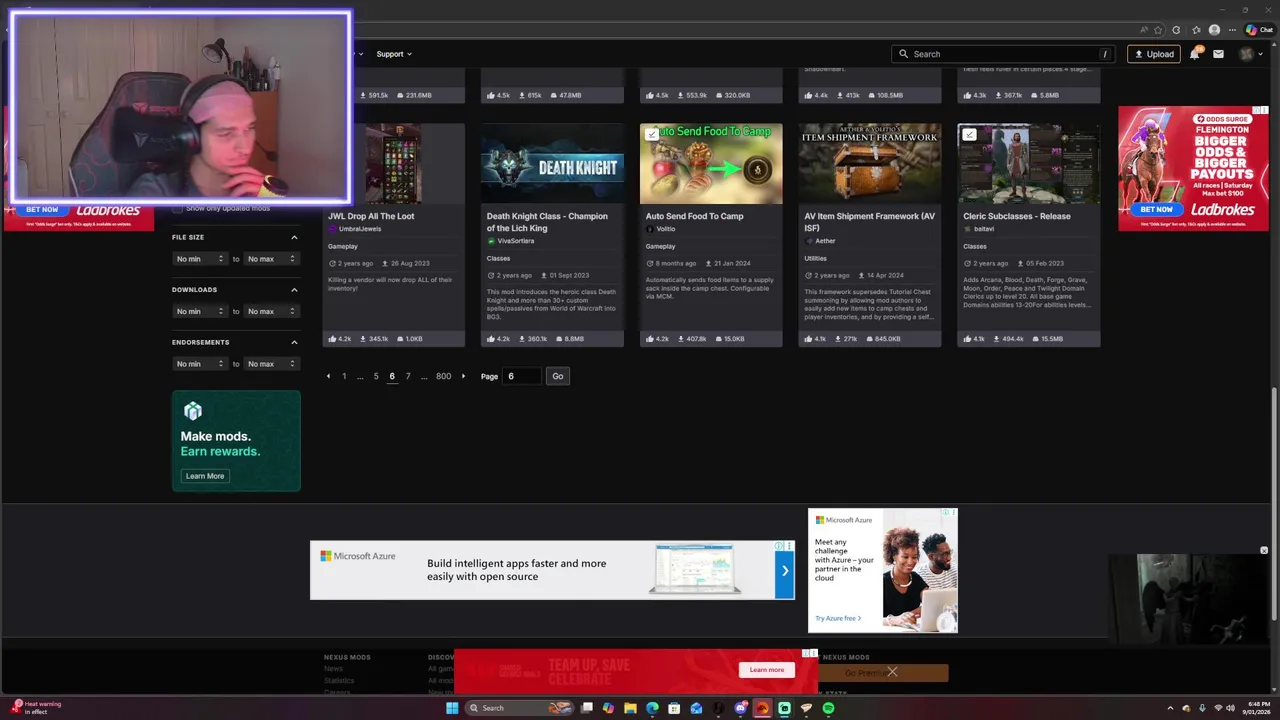The image size is (1280, 720).
Task: Toggle checkmark on Auto Send Food thumbnail
Action: 652,134
